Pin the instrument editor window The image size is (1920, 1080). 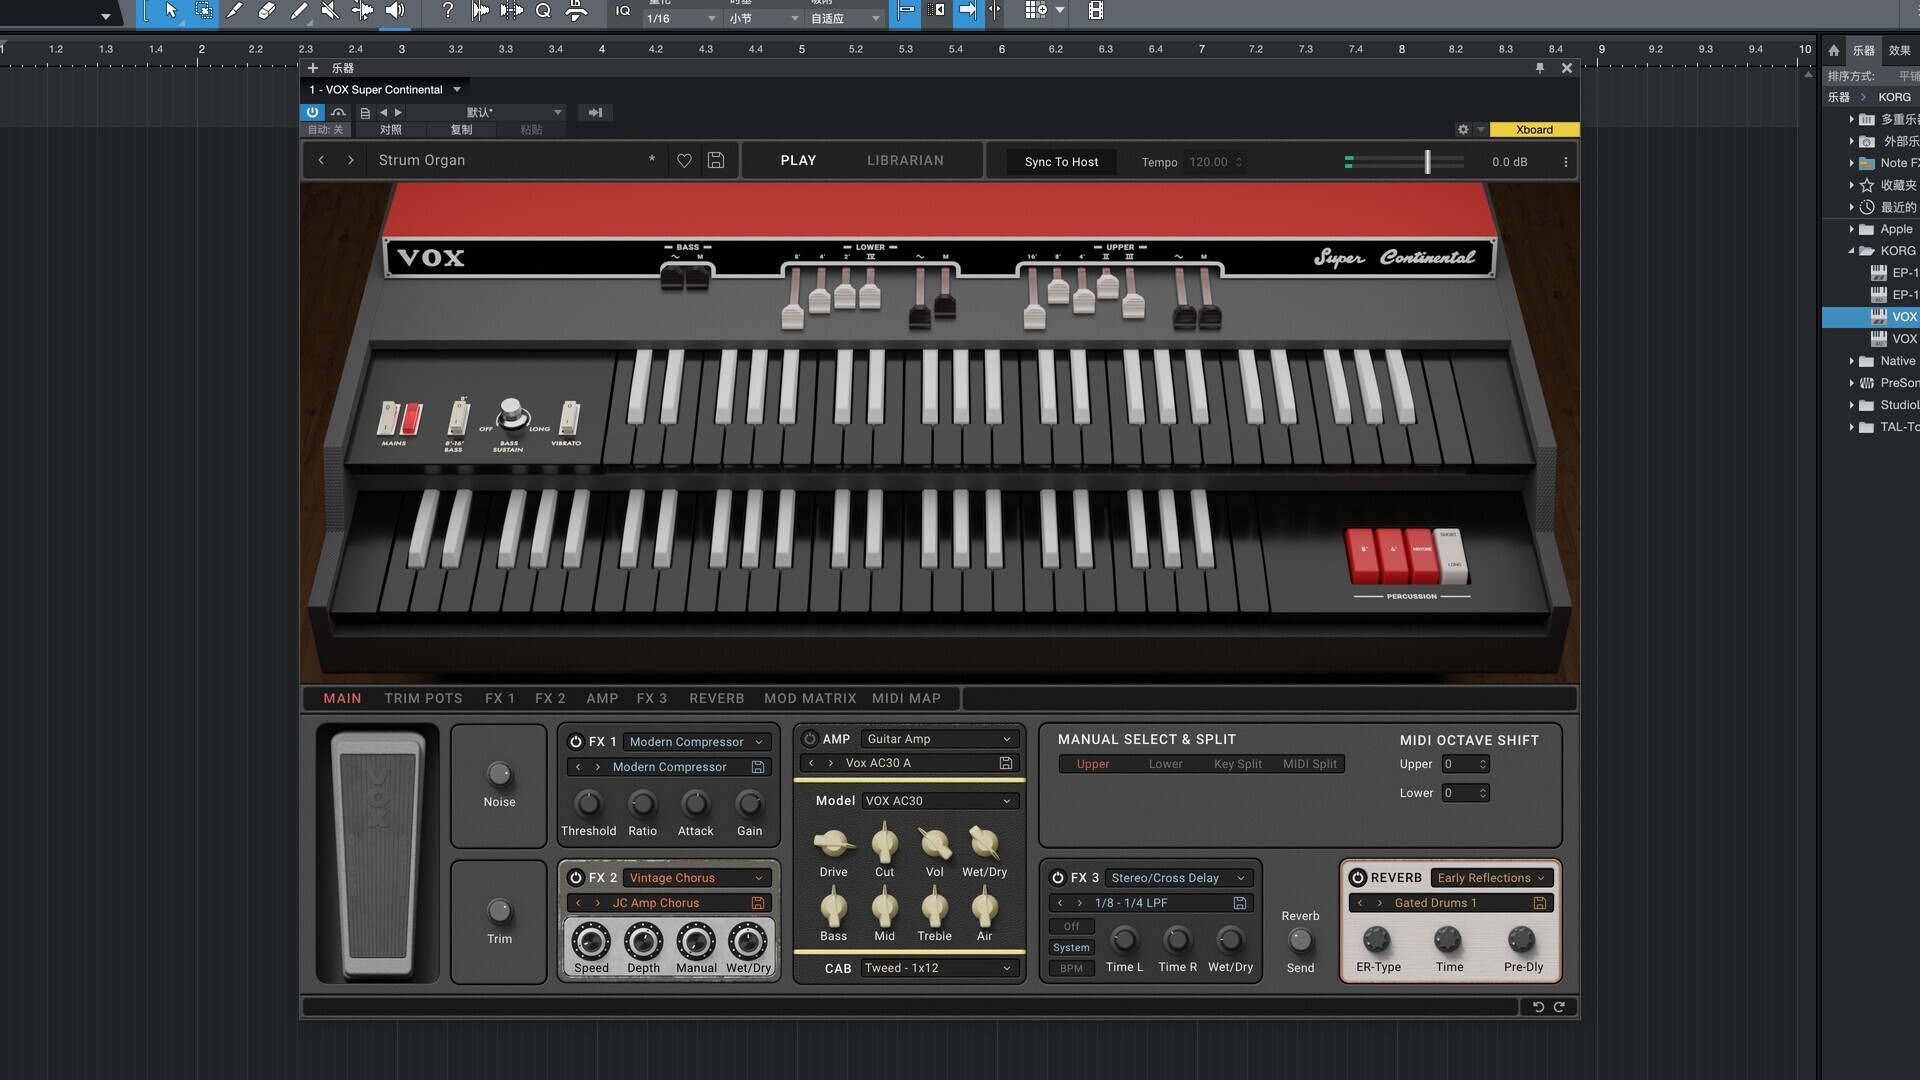click(x=1540, y=68)
